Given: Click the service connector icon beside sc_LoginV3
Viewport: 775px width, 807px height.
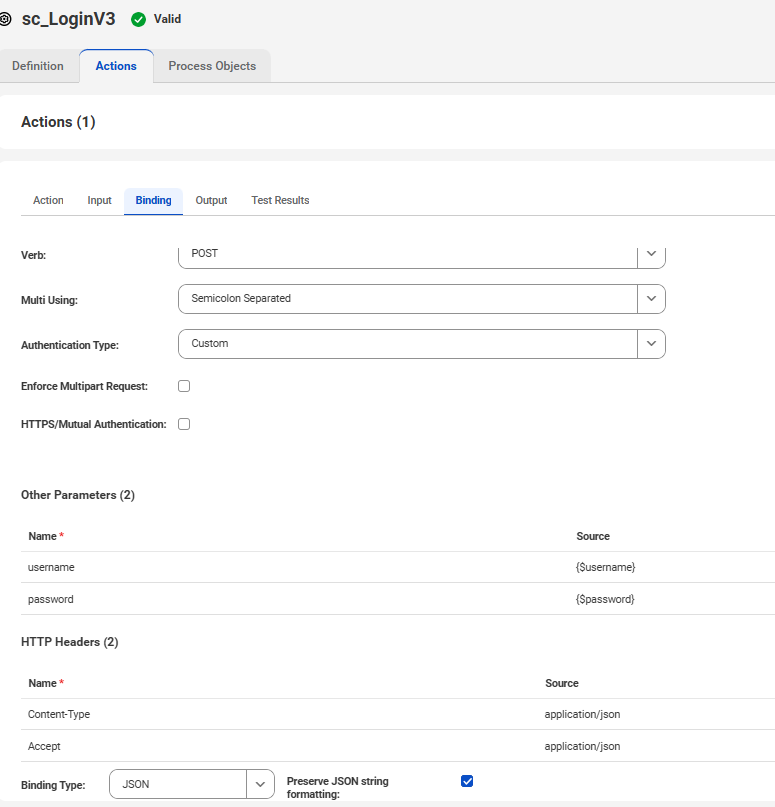Looking at the screenshot, I should 5,20.
